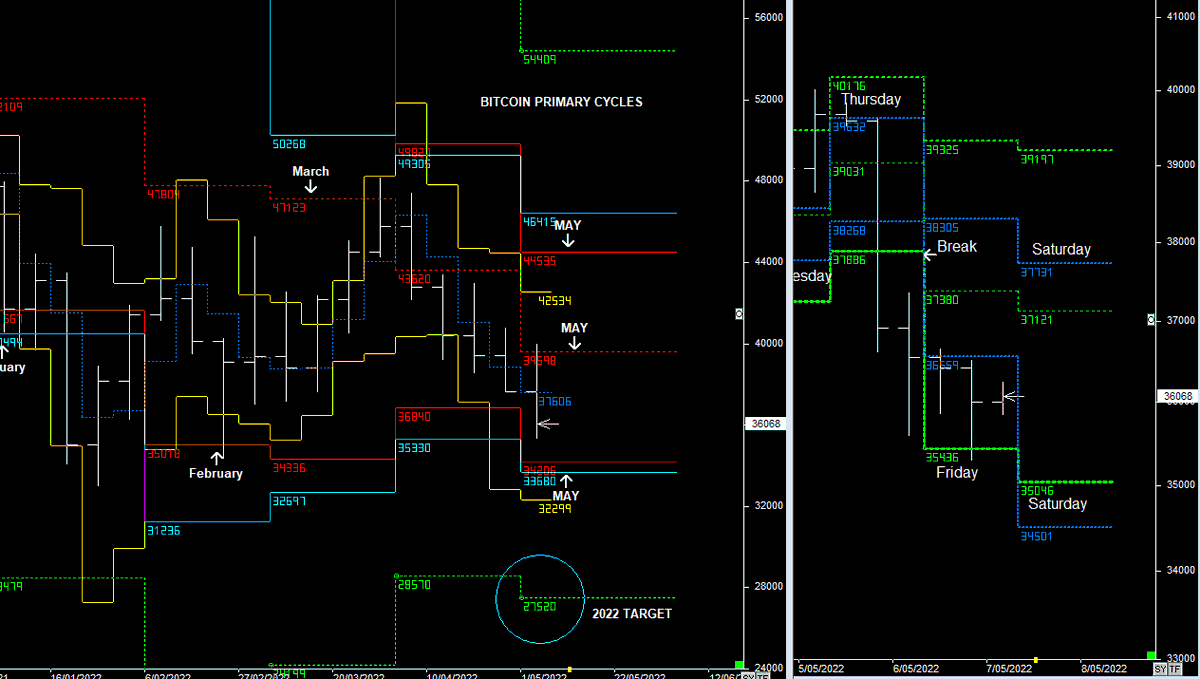
Task: Click the Thursday label in the right chart
Action: pyautogui.click(x=870, y=100)
